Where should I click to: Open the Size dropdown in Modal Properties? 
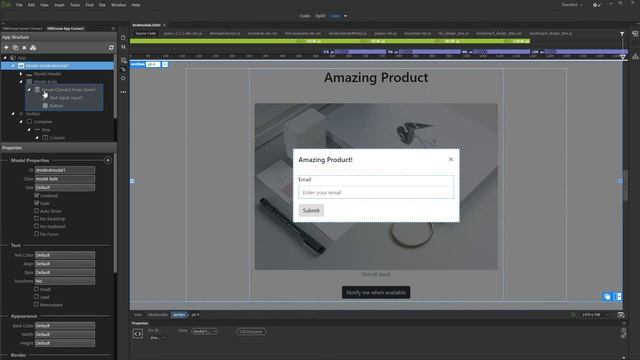click(65, 187)
